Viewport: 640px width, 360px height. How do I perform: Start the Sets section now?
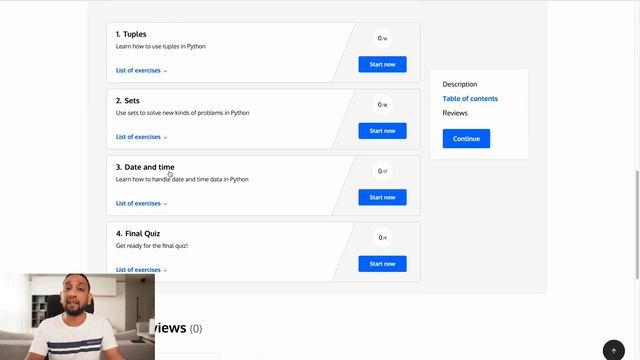382,131
